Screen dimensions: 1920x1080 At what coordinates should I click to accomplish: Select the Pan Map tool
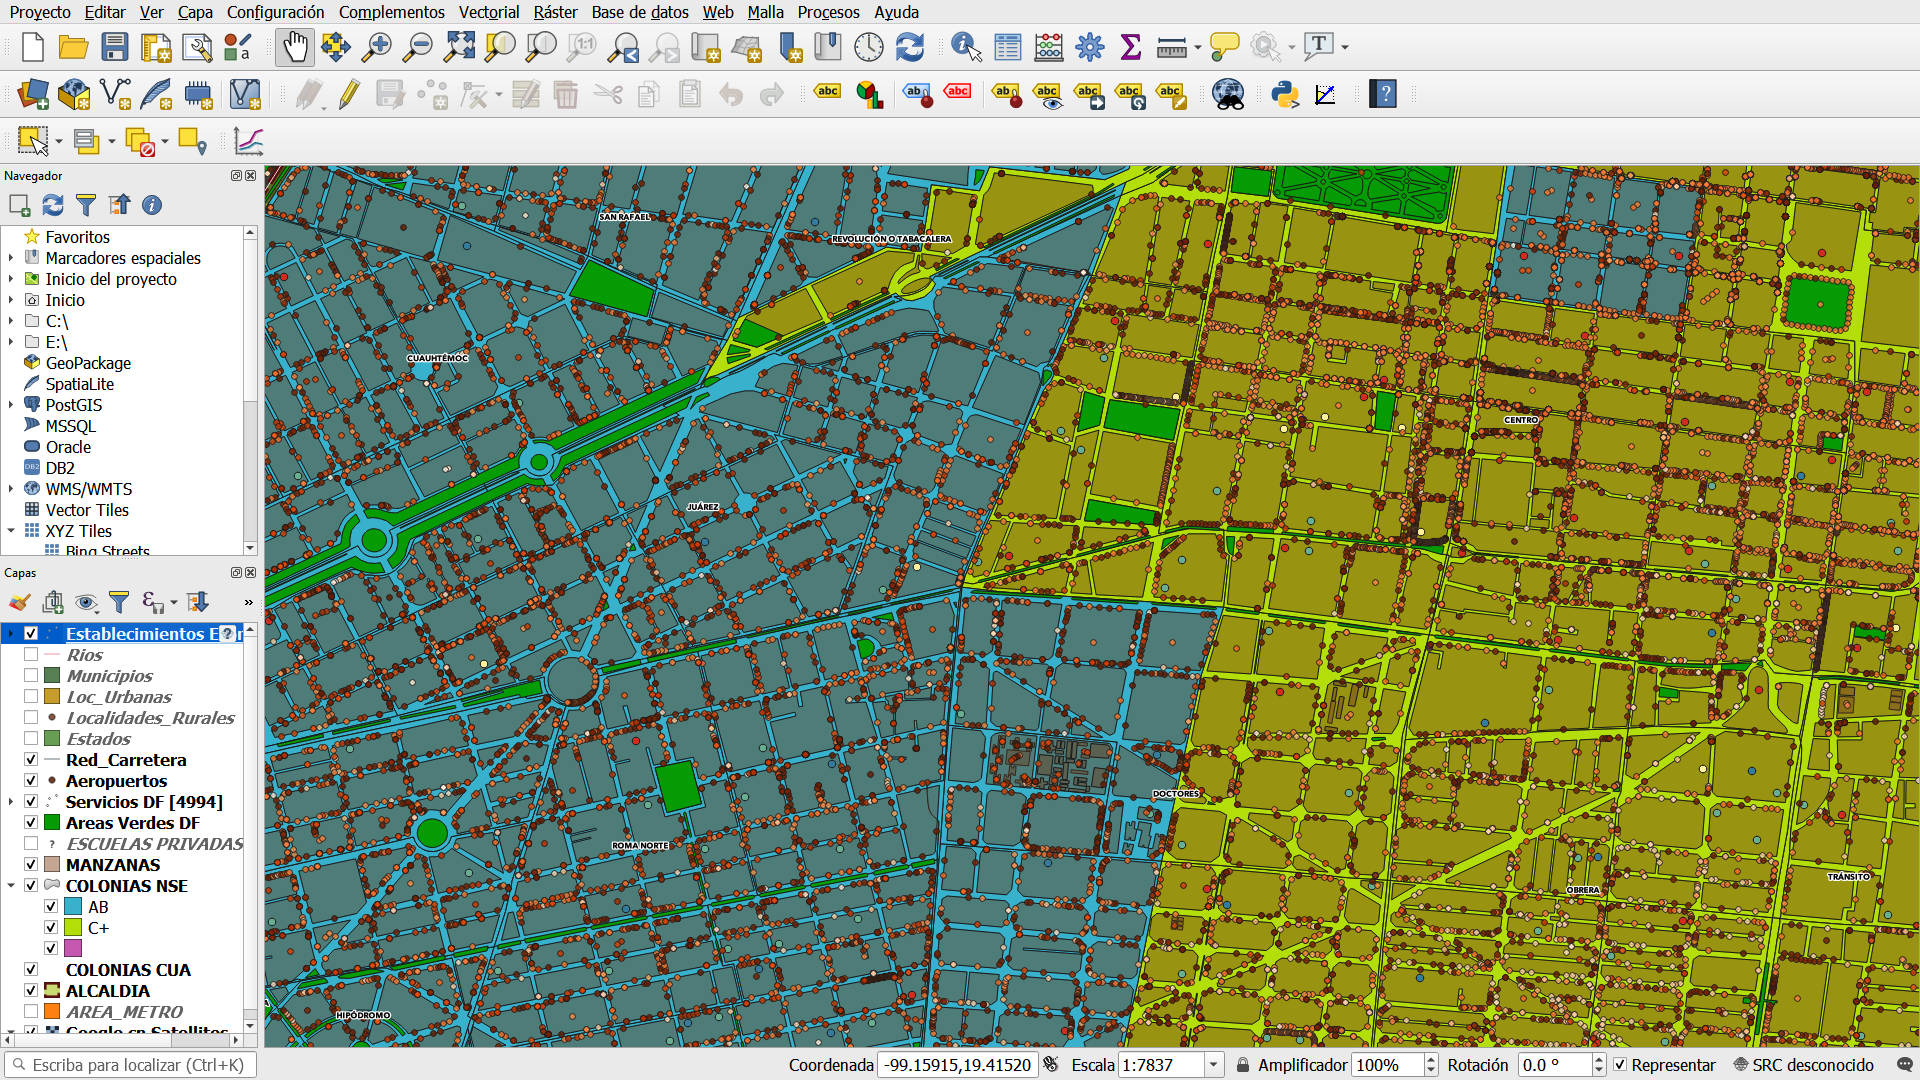(x=295, y=47)
